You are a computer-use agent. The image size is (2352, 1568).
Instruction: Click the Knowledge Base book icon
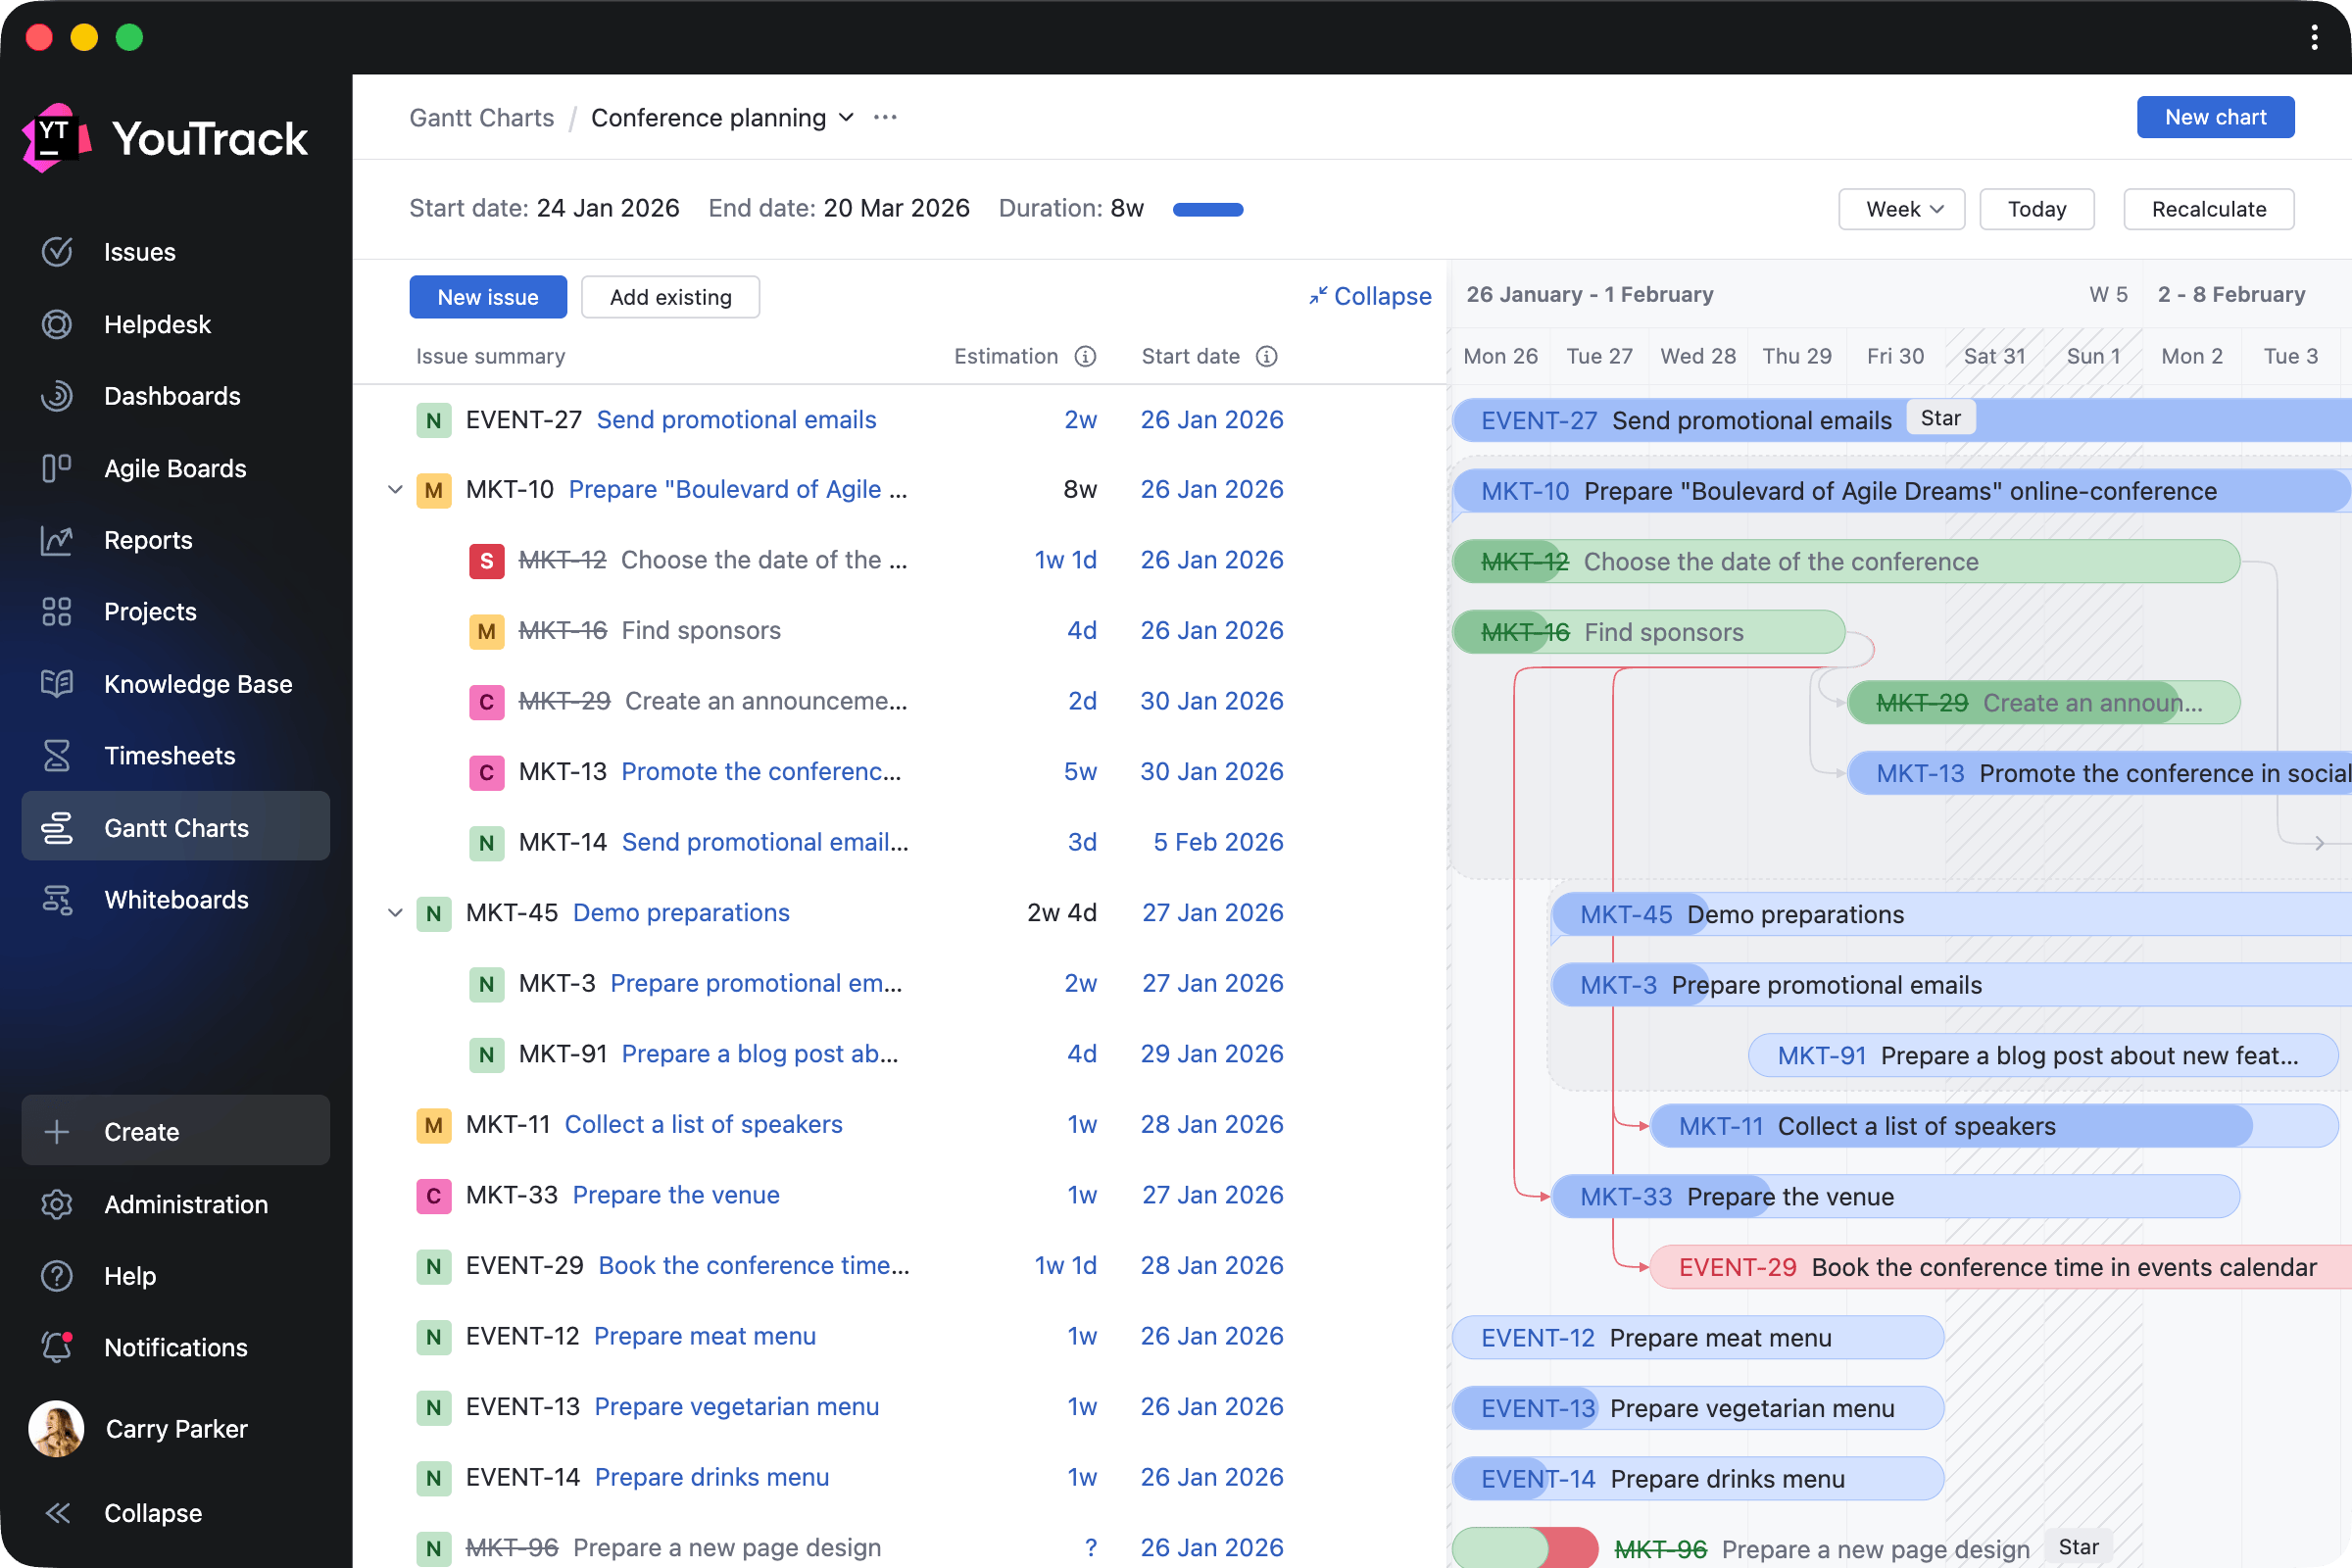[57, 684]
